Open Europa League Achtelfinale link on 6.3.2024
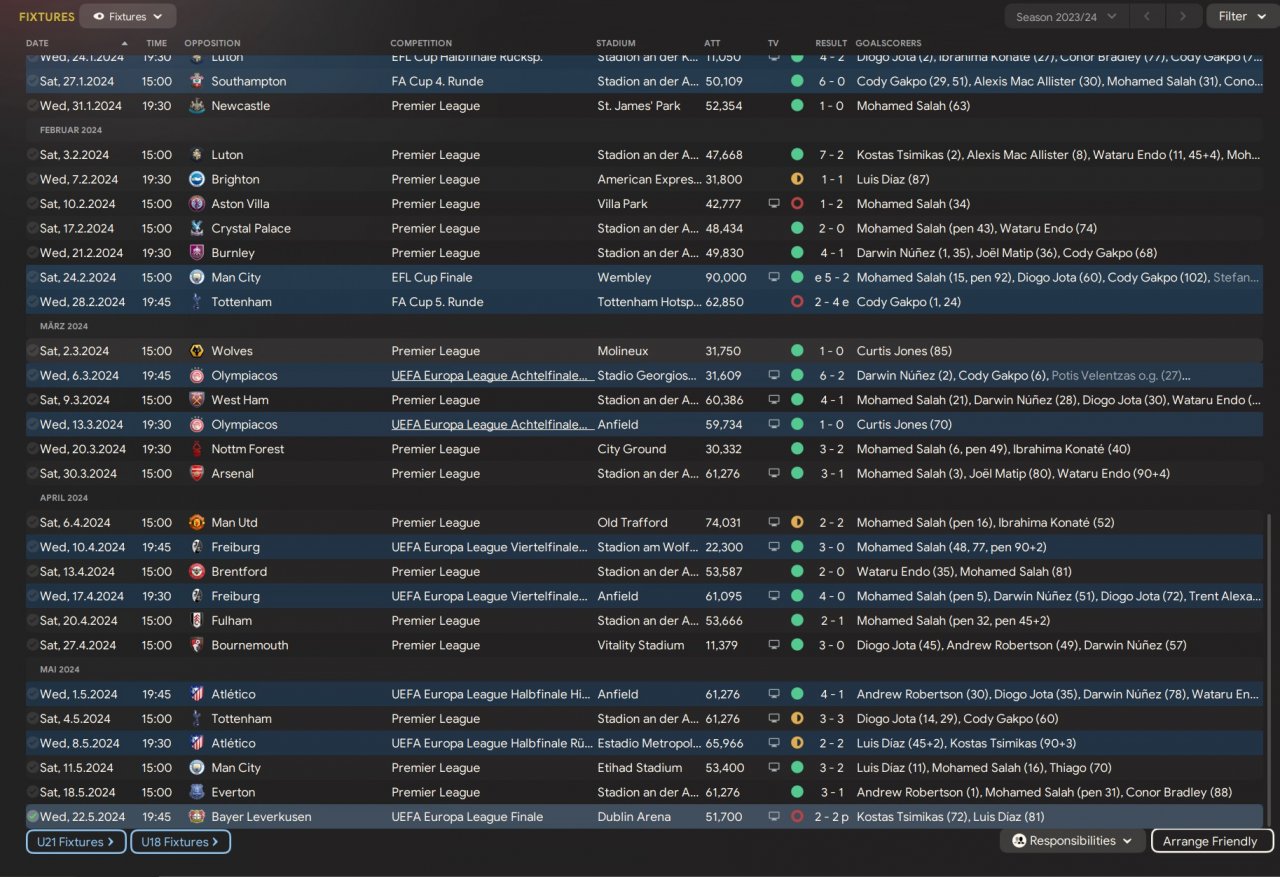This screenshot has height=877, width=1280. click(x=490, y=376)
